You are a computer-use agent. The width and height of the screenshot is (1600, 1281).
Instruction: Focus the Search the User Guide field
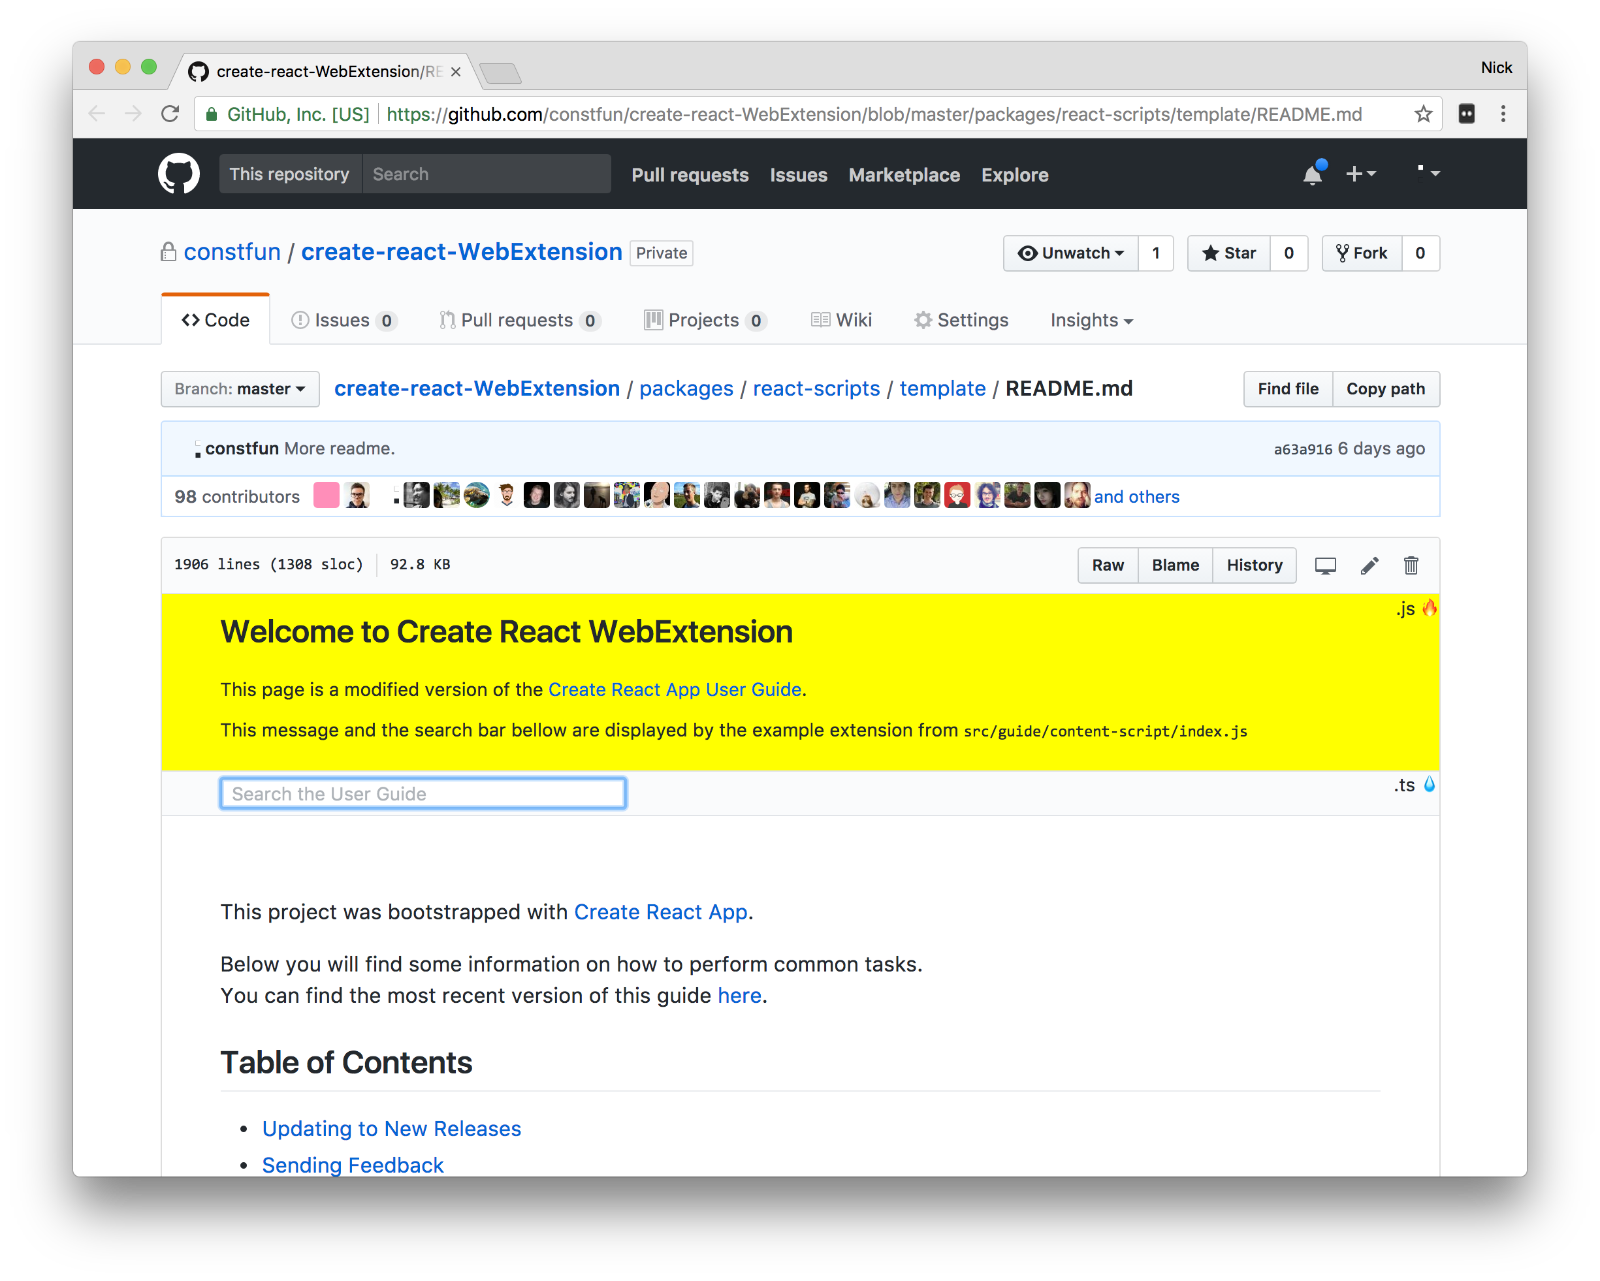coord(423,793)
